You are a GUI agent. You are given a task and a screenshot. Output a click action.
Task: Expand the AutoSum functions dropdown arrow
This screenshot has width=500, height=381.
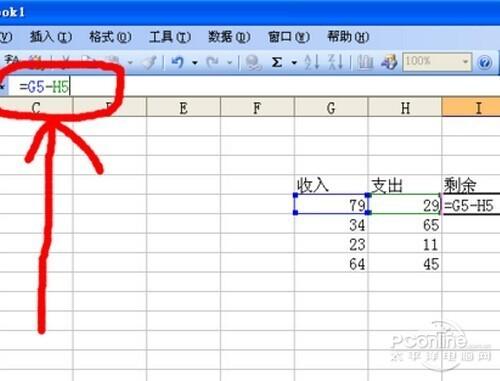click(x=294, y=63)
